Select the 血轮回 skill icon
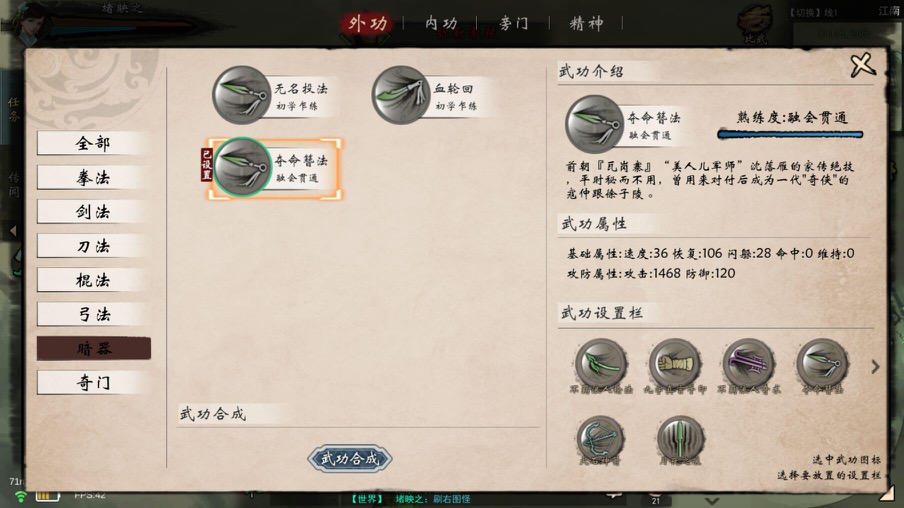The height and width of the screenshot is (508, 904). pos(401,95)
